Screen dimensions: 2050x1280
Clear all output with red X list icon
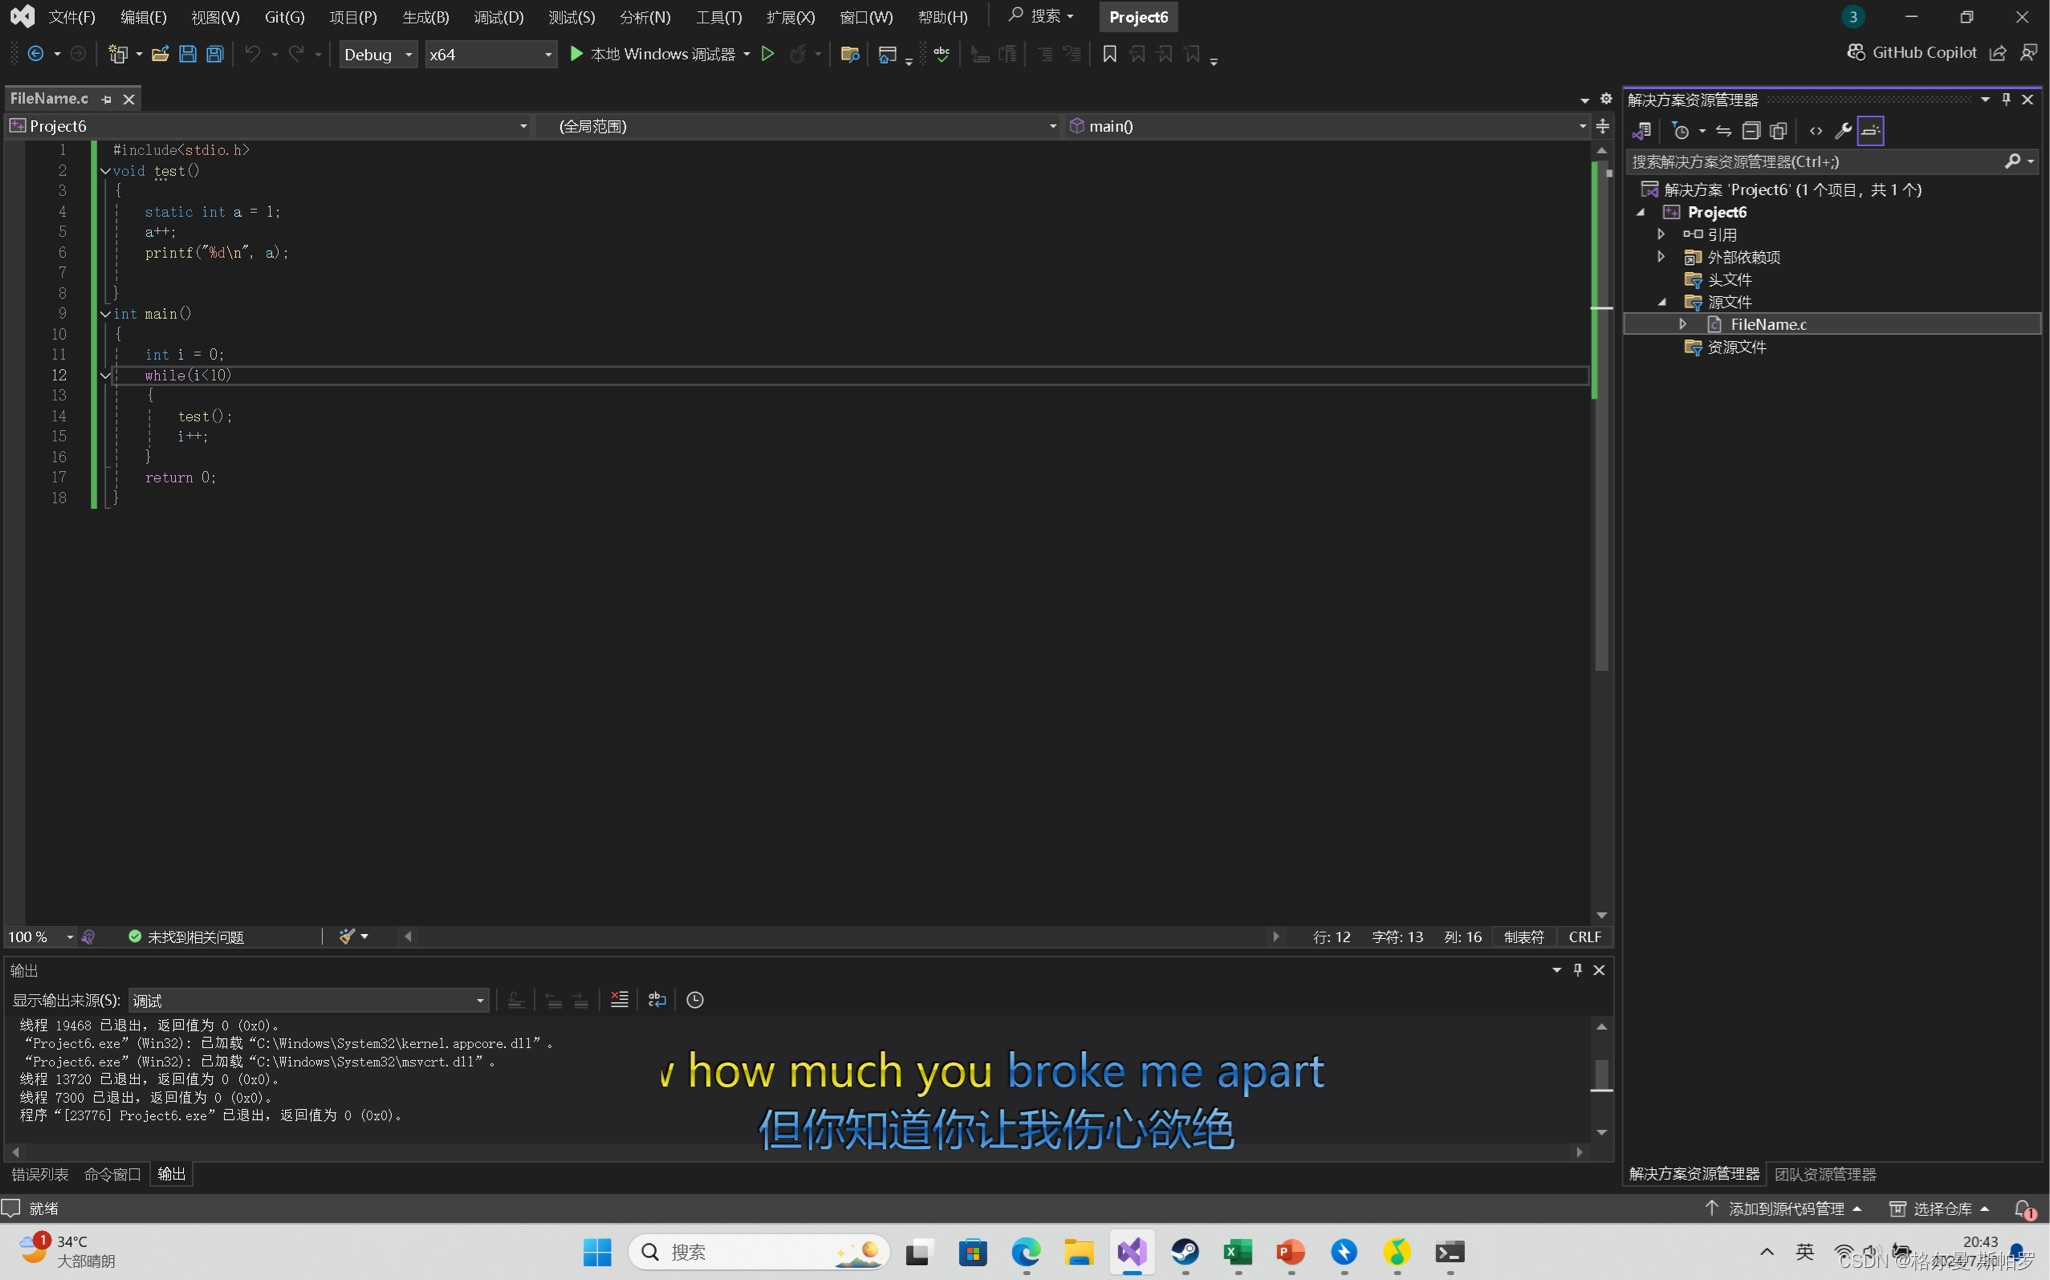(x=620, y=1000)
